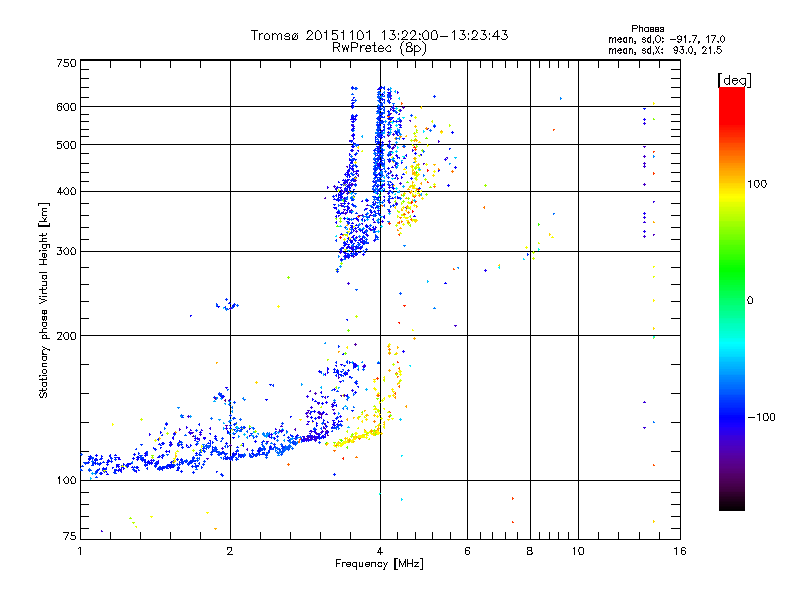Click the x-axis tick label '6'
This screenshot has height=600, width=800.
pos(467,551)
